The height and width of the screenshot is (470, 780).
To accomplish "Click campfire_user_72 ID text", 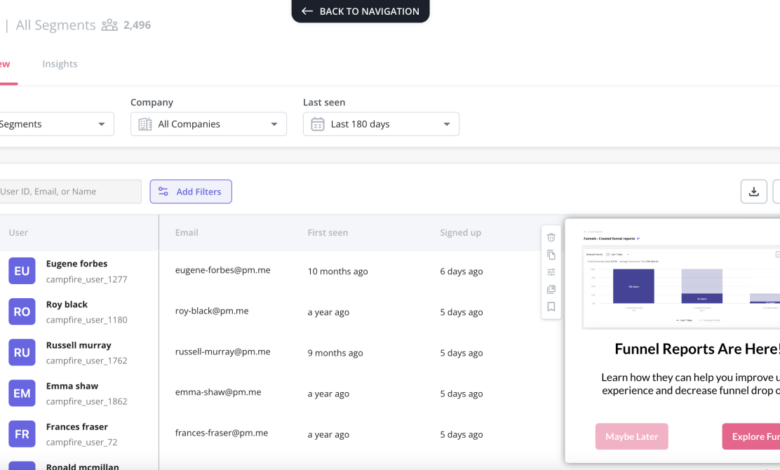I will 82,442.
